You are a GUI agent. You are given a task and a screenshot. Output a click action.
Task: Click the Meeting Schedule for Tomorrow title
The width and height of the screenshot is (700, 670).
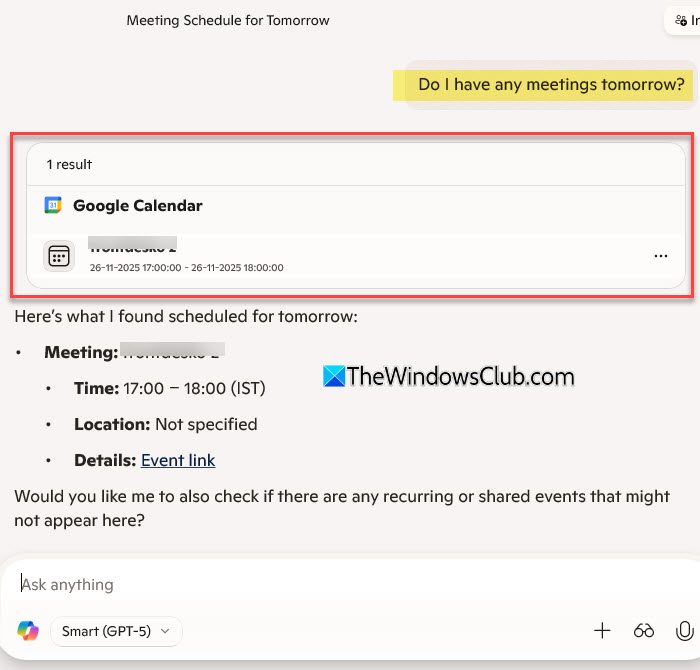coord(228,21)
